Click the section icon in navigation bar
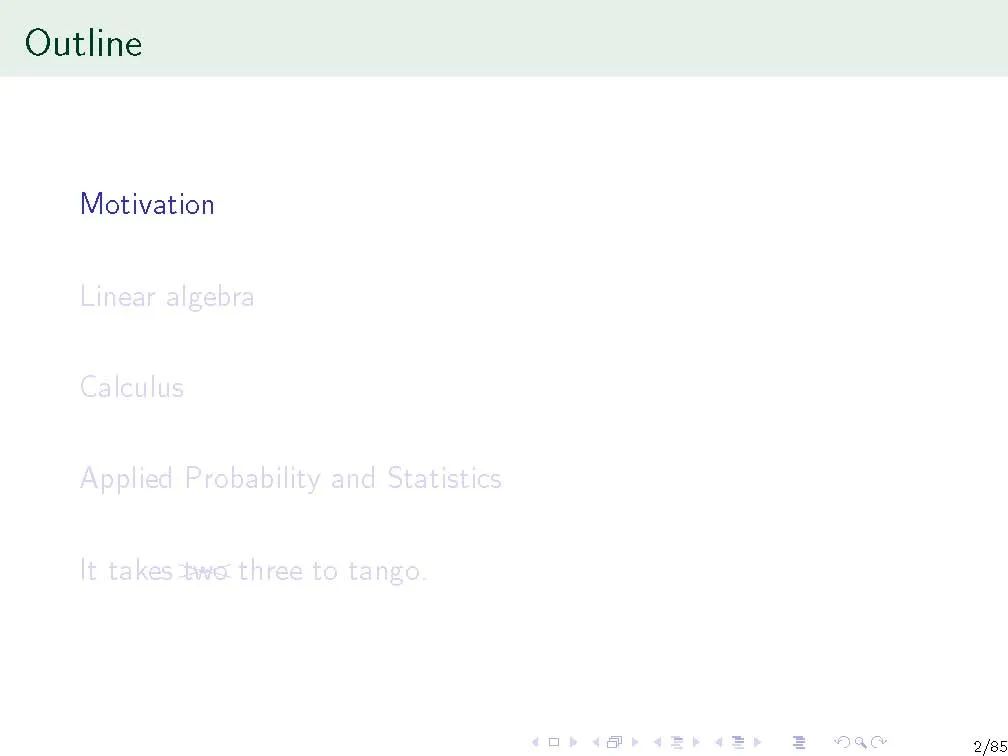This screenshot has width=1008, height=756. (737, 742)
